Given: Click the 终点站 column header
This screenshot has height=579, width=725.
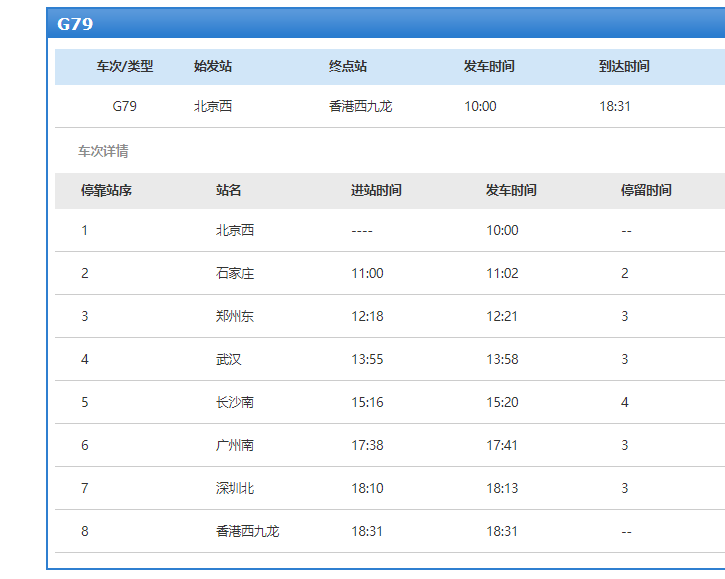Looking at the screenshot, I should pos(348,66).
